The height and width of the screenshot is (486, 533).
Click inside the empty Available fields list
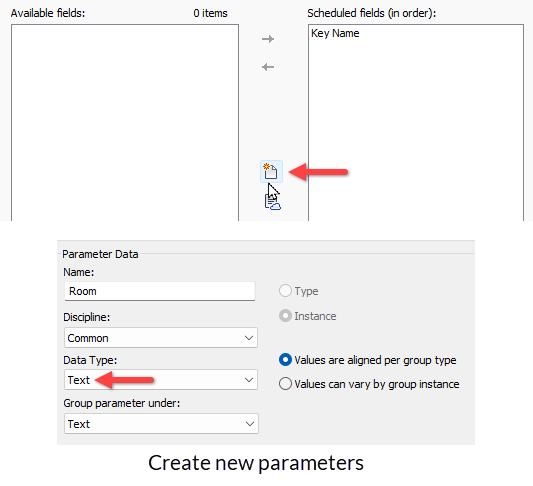tap(125, 122)
